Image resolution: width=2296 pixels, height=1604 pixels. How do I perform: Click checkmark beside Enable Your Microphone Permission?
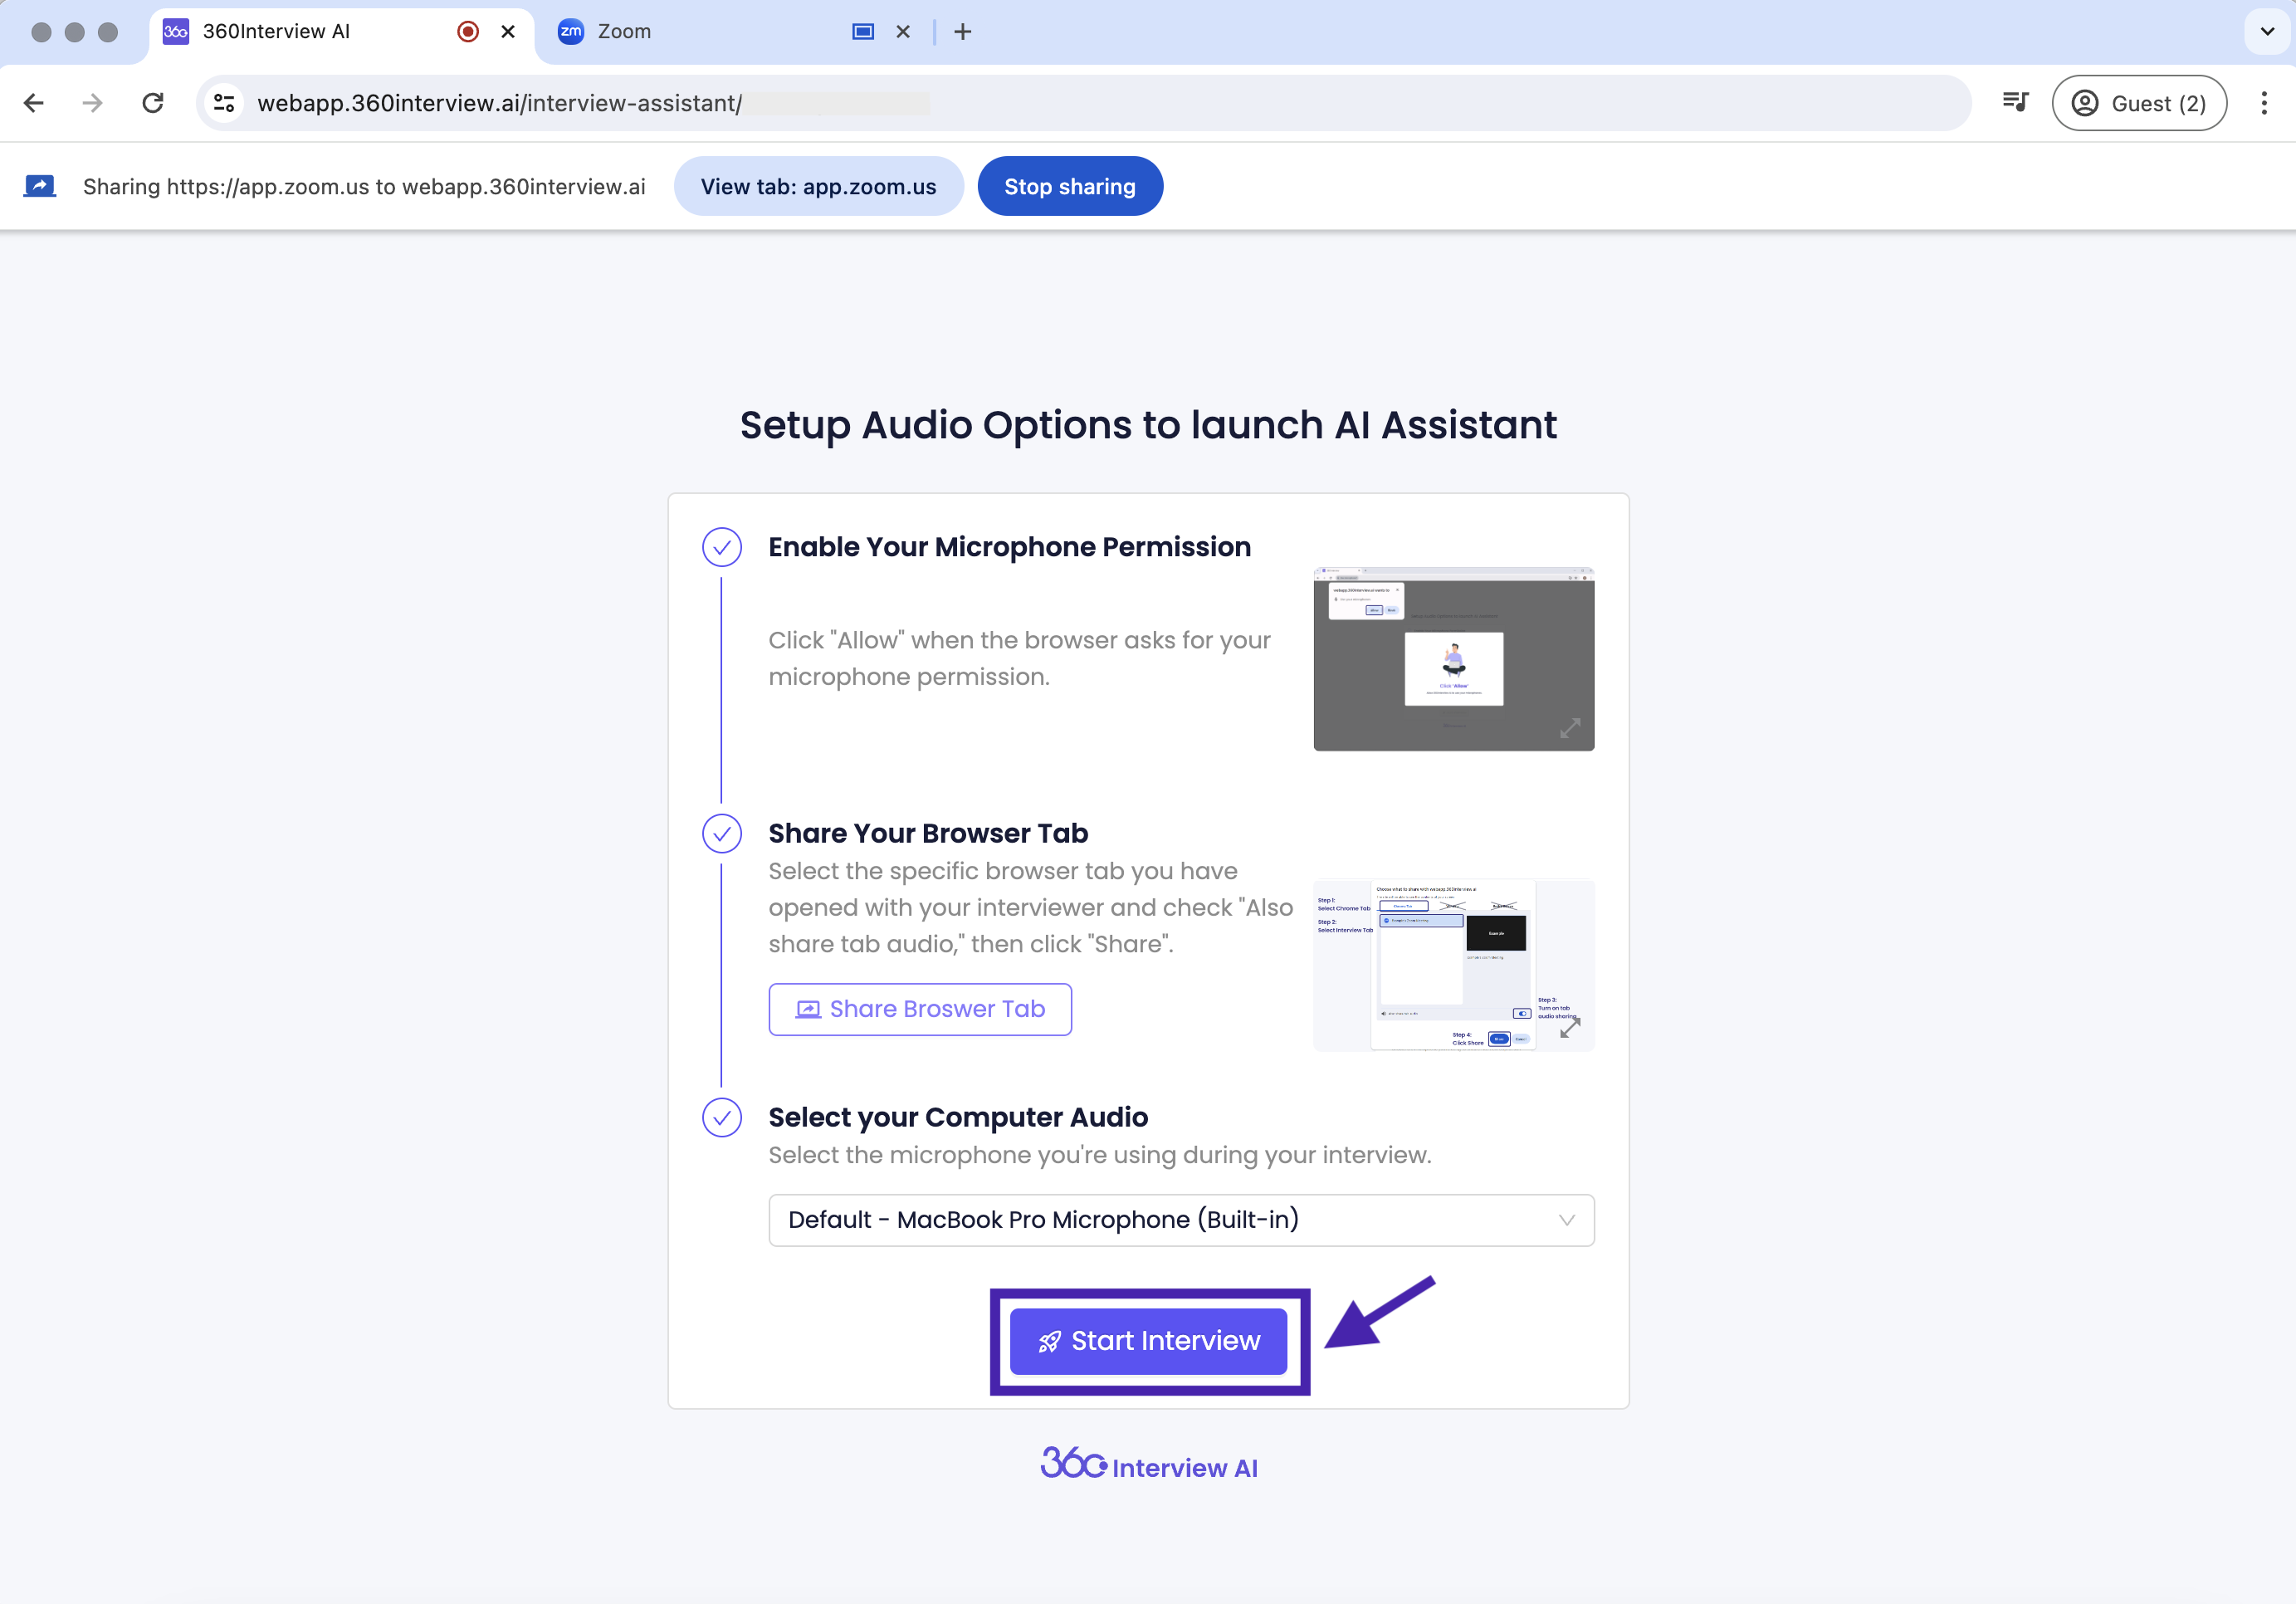pos(721,547)
